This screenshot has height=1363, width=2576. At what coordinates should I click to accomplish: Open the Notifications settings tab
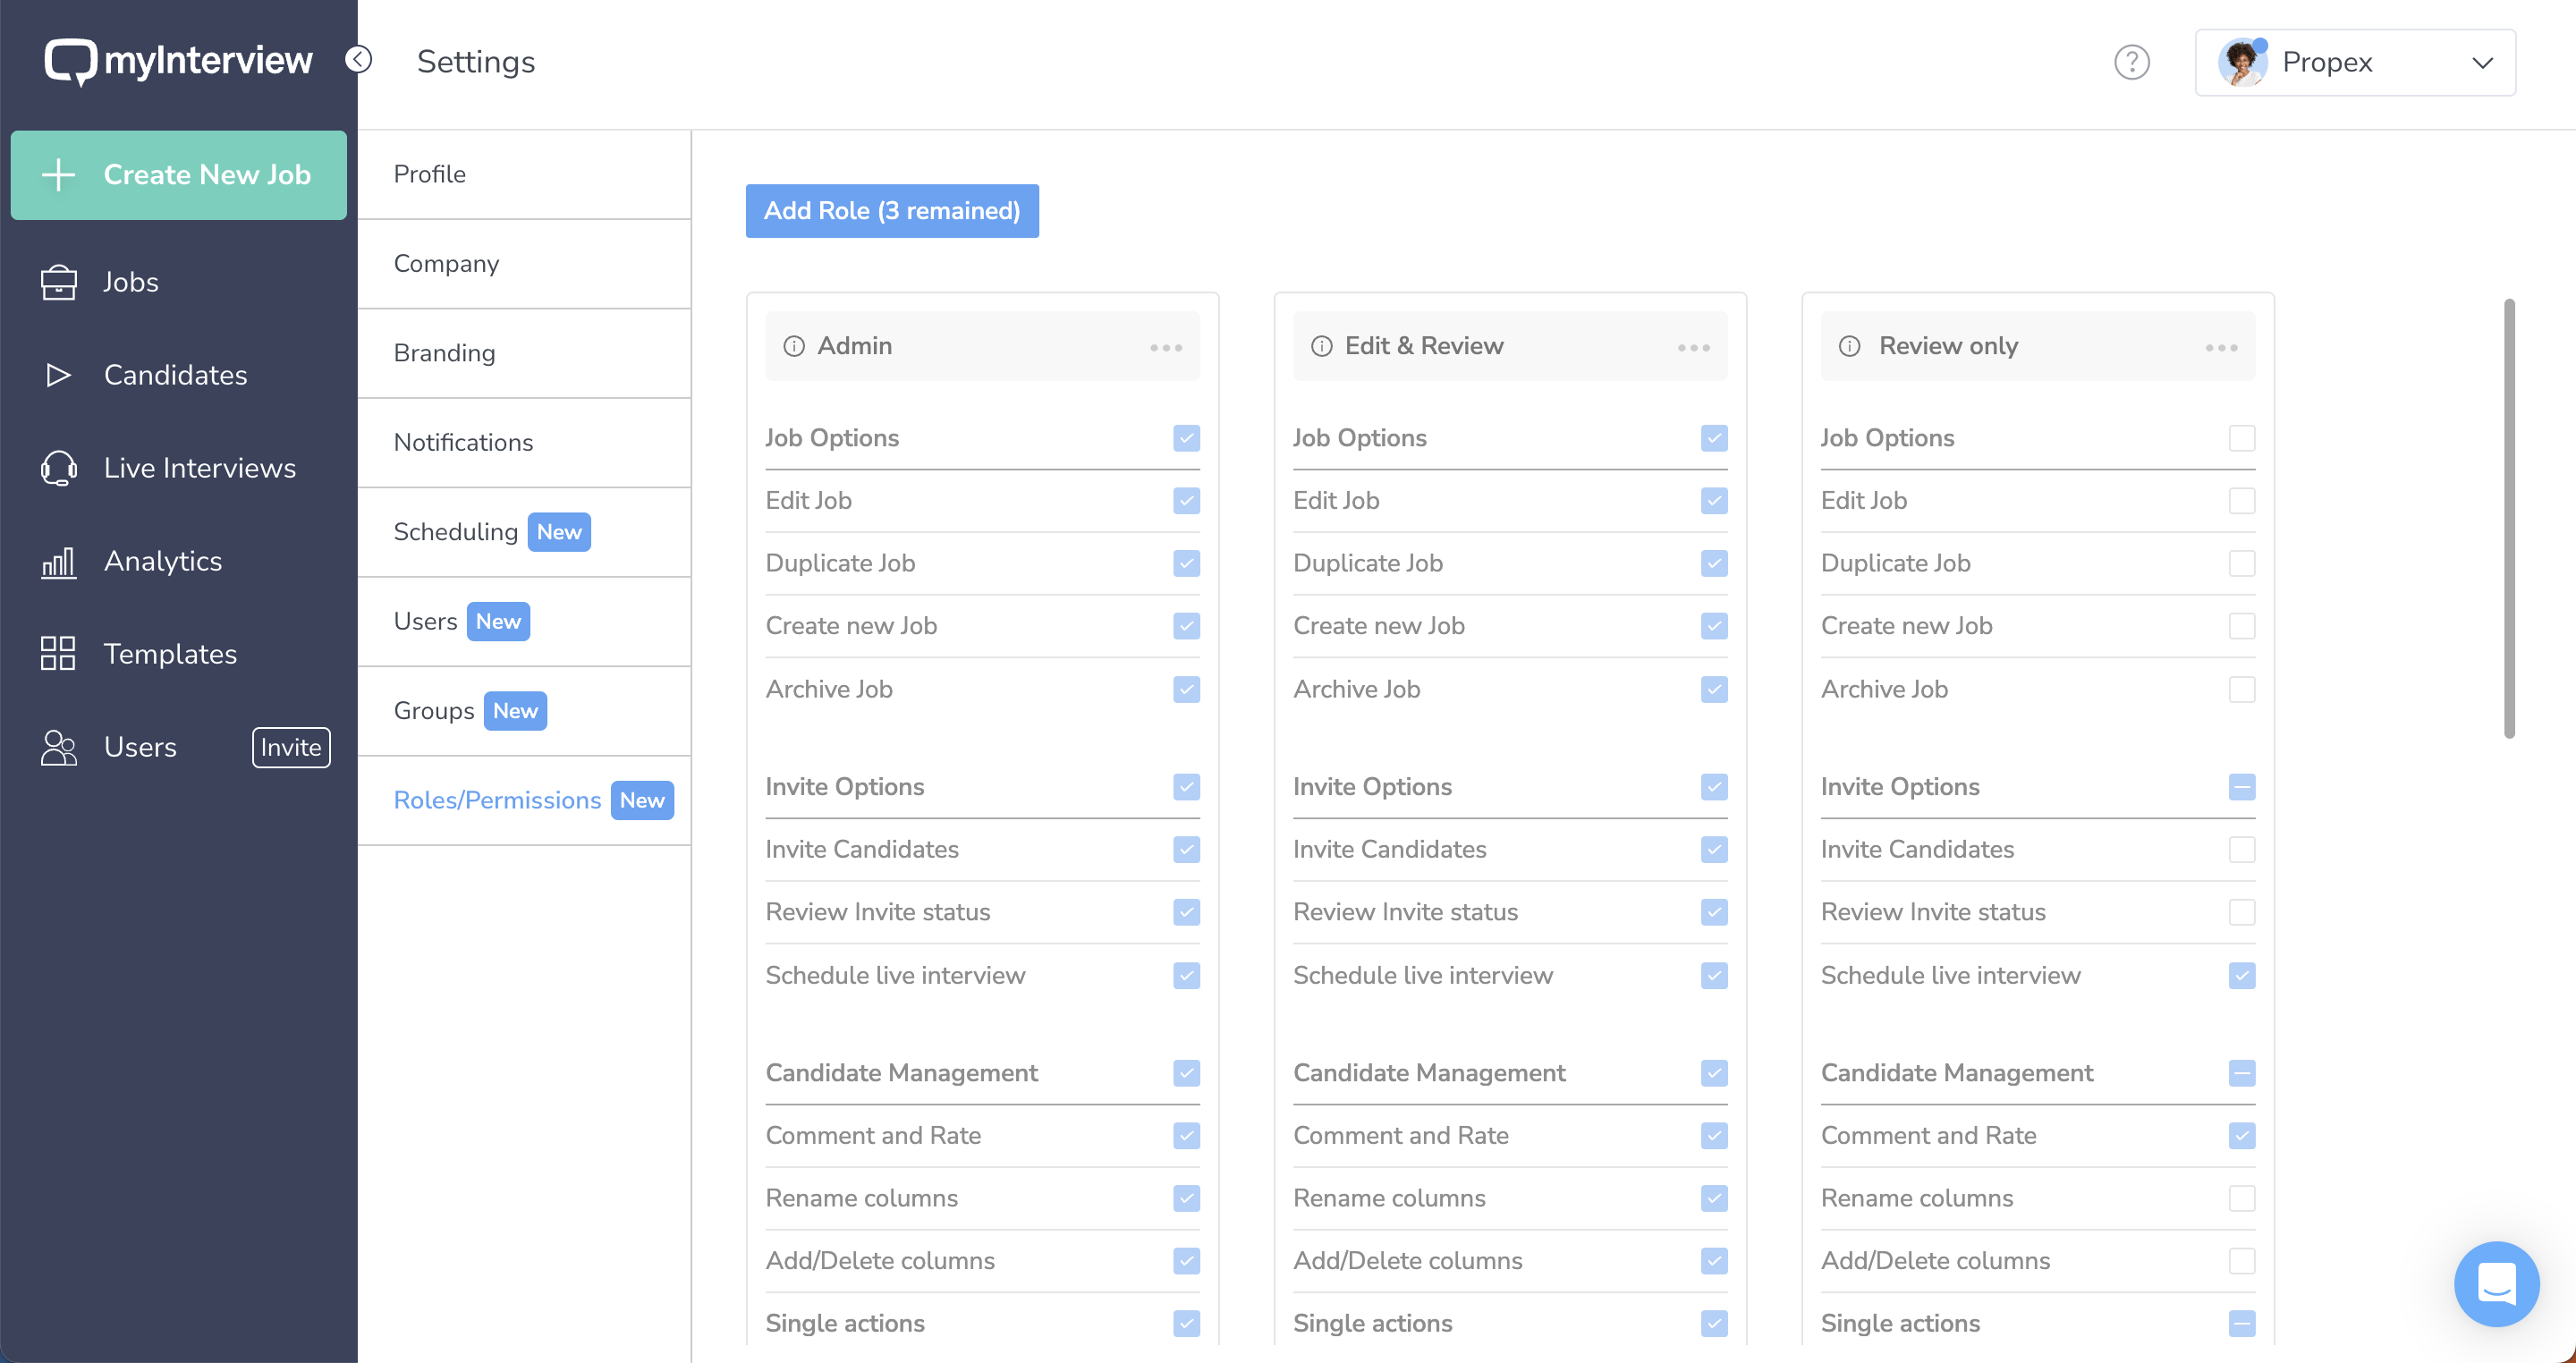463,442
